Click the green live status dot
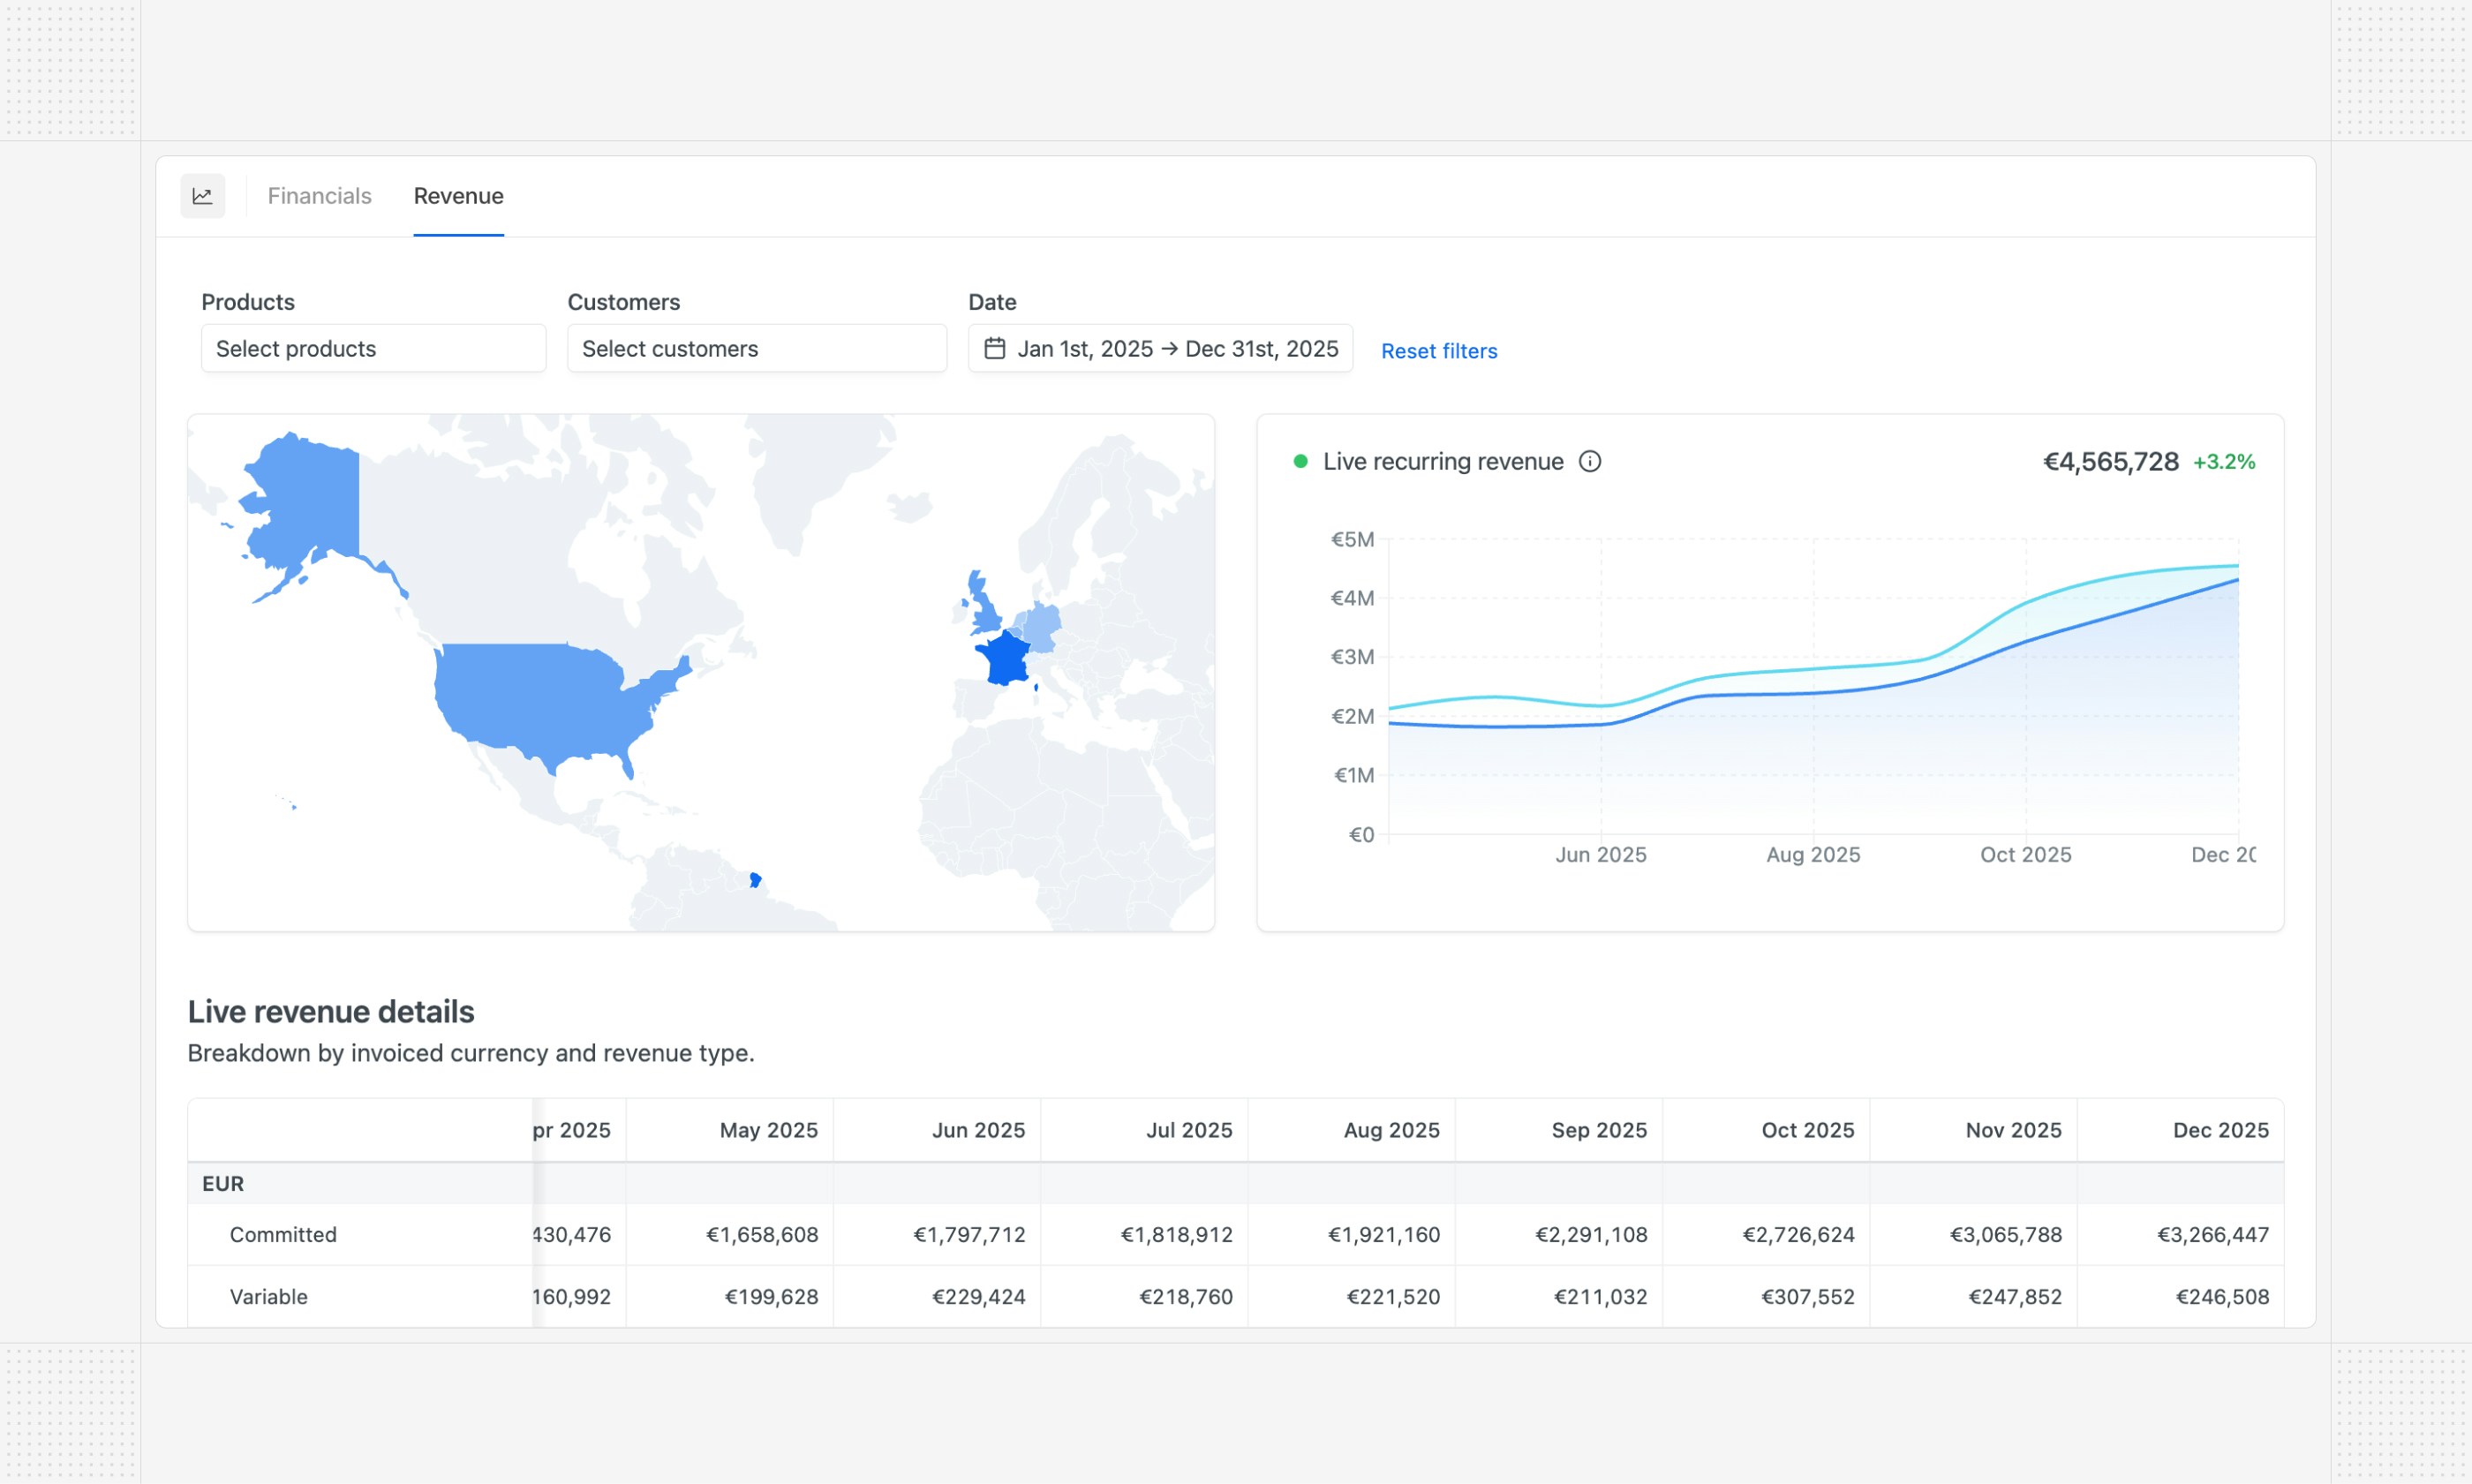The image size is (2472, 1484). 1300,461
